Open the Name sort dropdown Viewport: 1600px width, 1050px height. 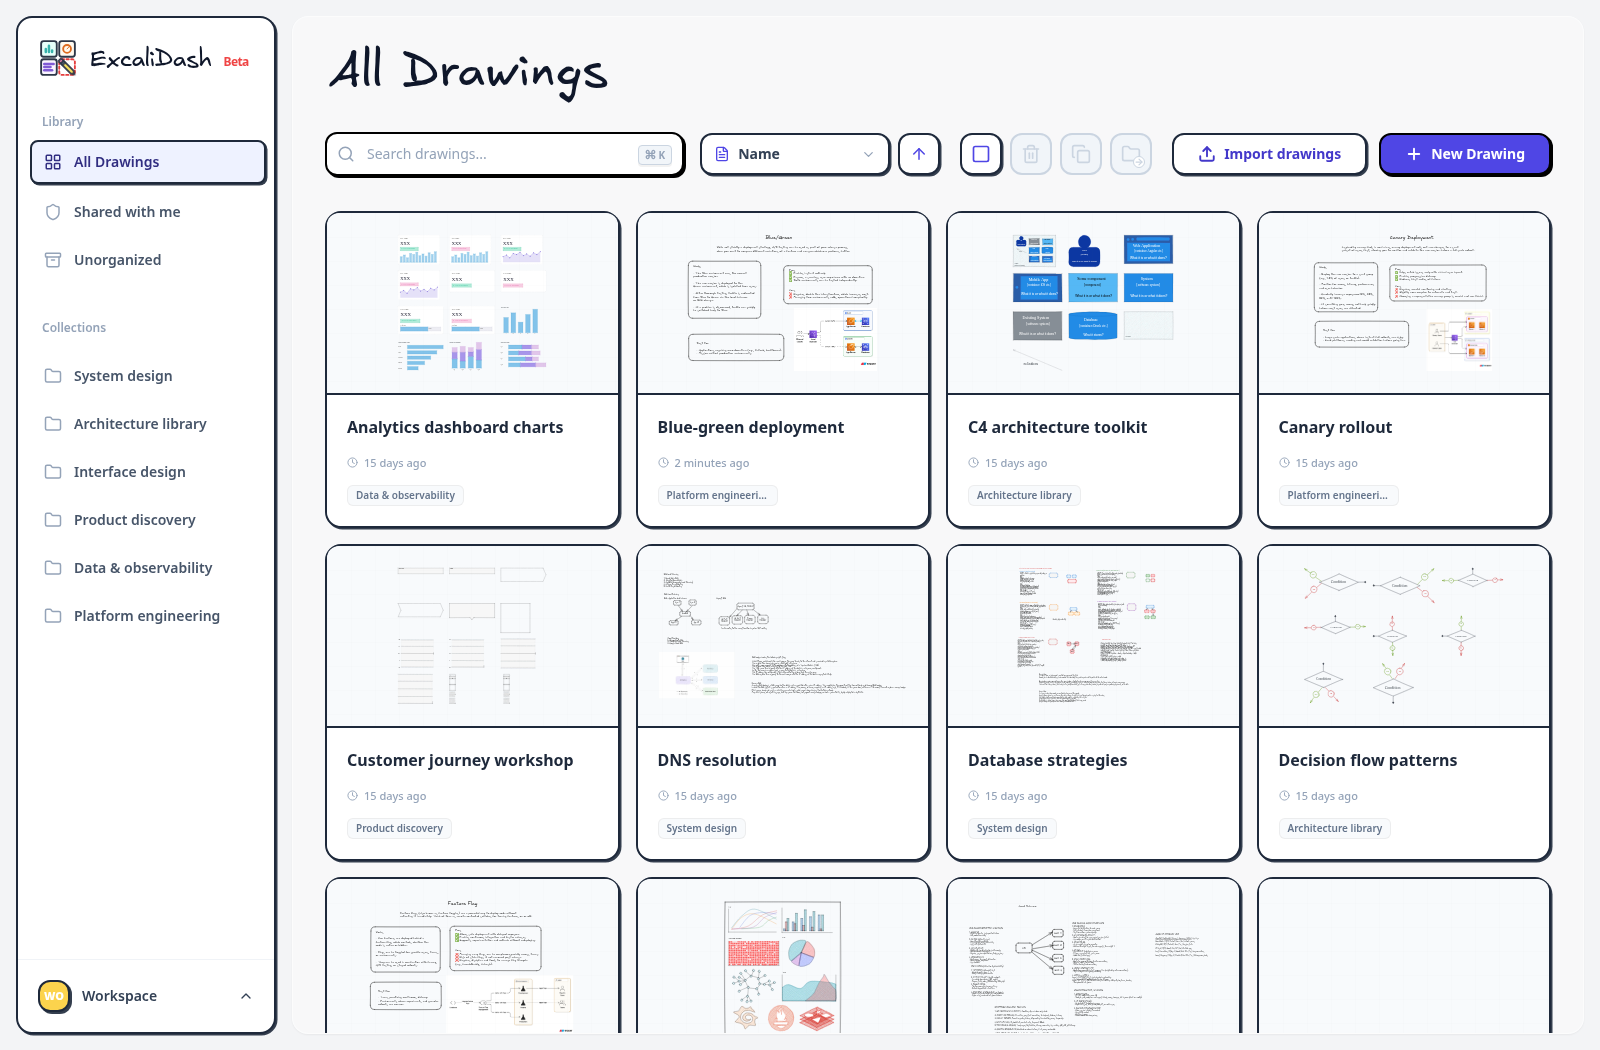(x=795, y=154)
